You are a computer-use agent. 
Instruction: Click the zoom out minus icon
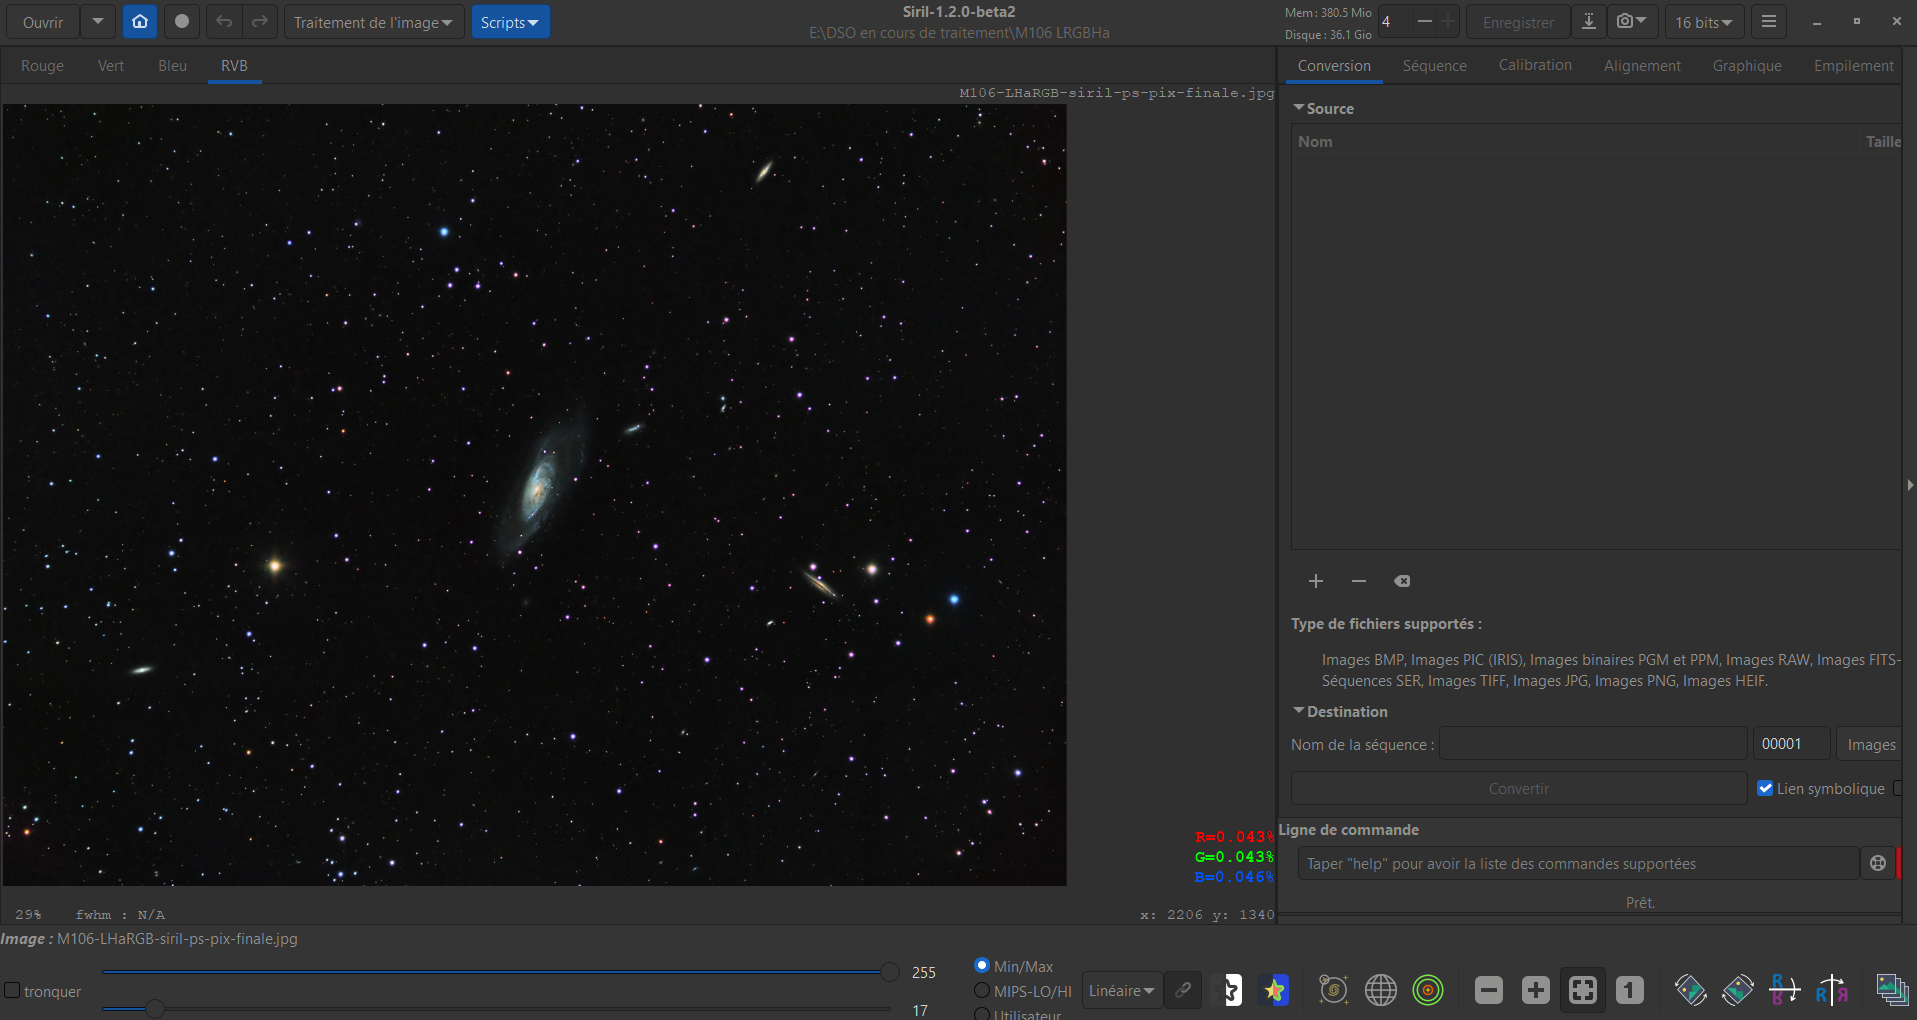pyautogui.click(x=1488, y=990)
